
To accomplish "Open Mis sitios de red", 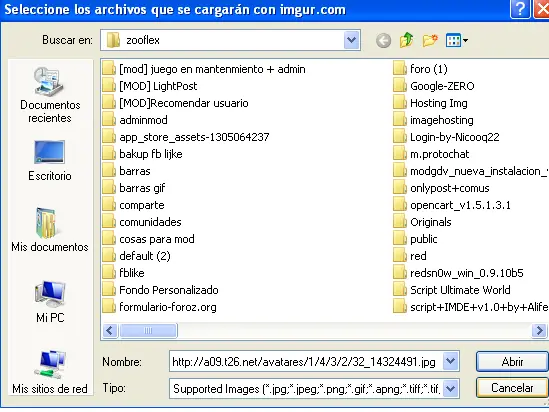I will click(50, 372).
